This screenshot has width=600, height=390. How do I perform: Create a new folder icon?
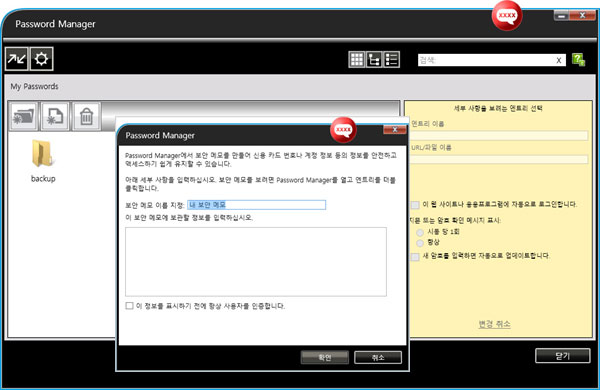(23, 116)
